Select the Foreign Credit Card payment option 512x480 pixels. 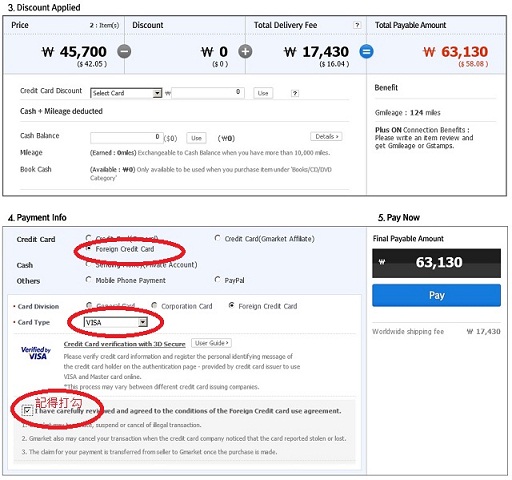(89, 248)
